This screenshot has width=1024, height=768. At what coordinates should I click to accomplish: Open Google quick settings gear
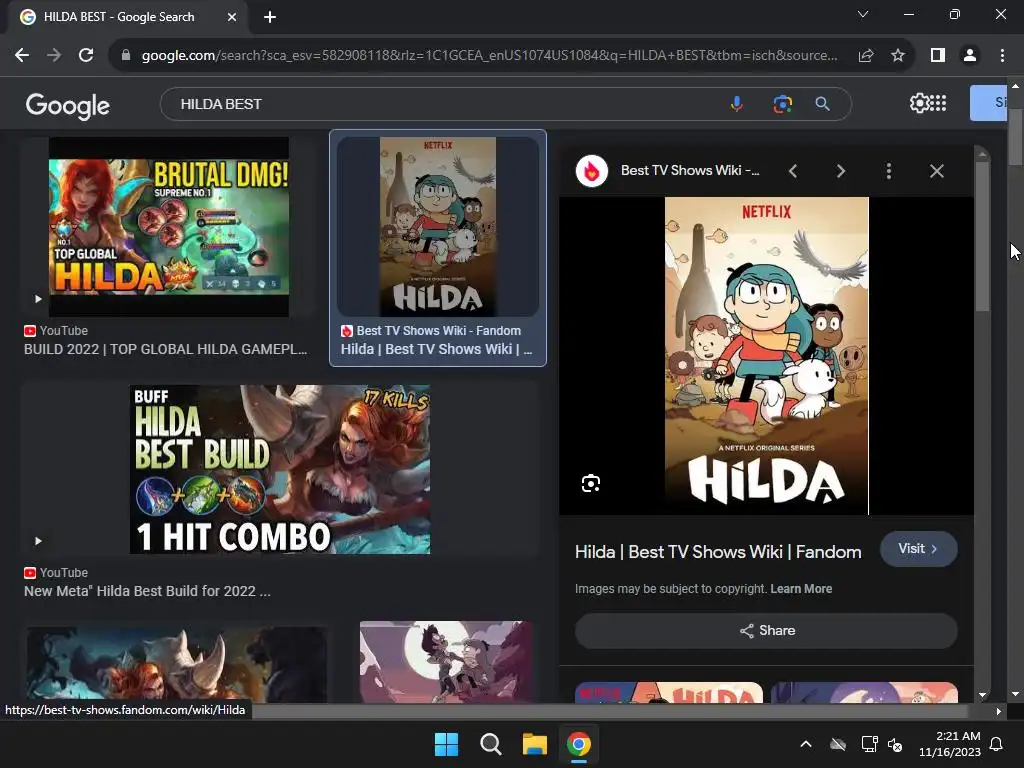pos(919,103)
